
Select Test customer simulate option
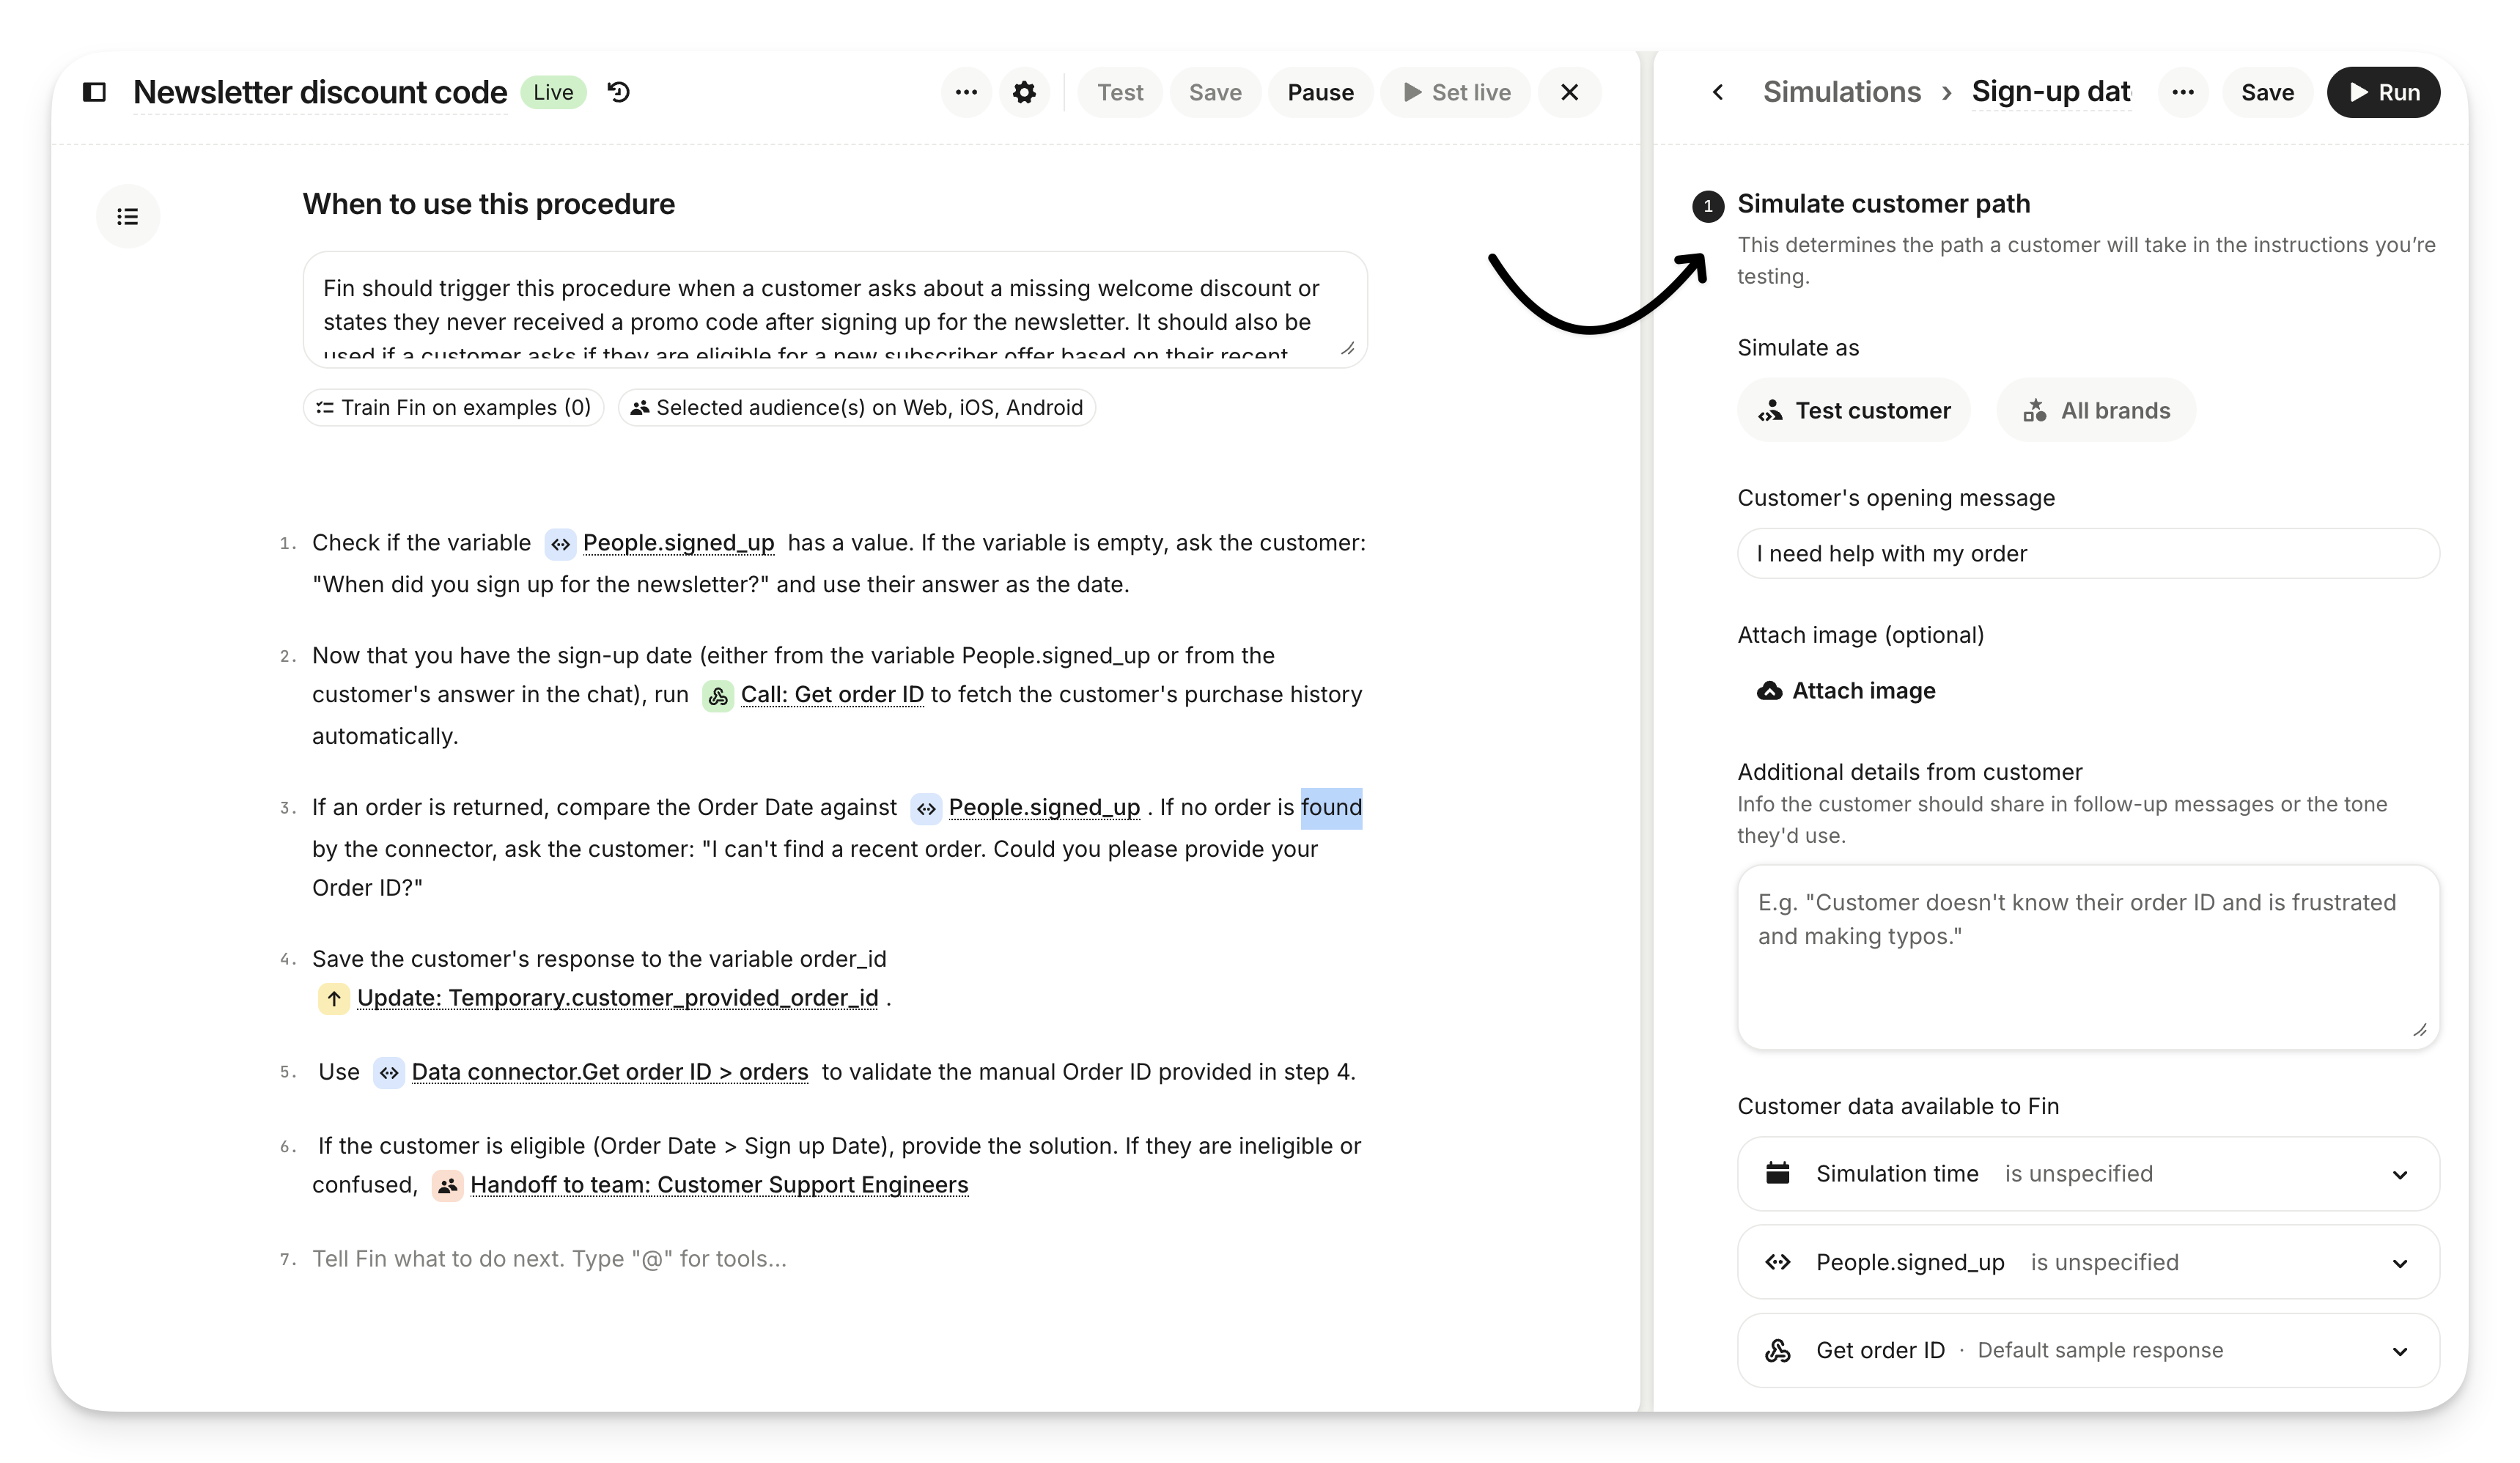coord(1854,410)
